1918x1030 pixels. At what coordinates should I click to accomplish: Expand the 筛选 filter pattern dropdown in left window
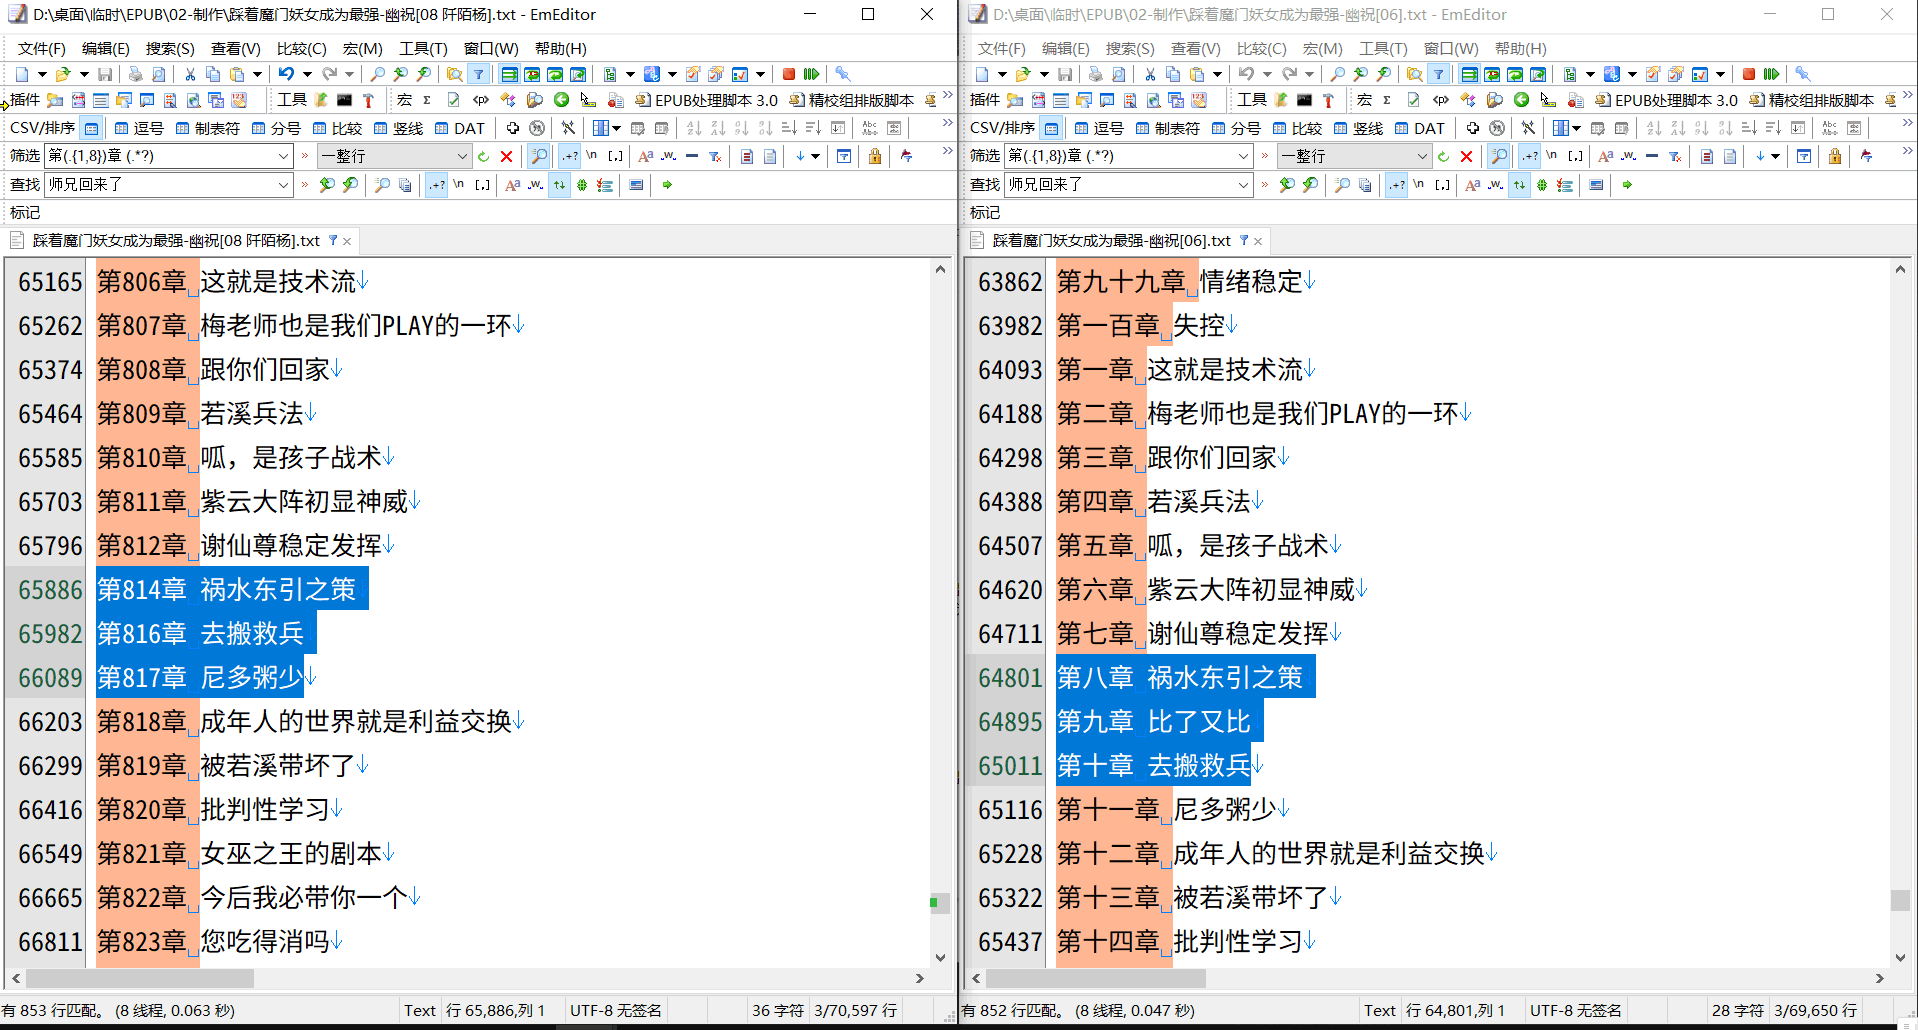point(283,156)
